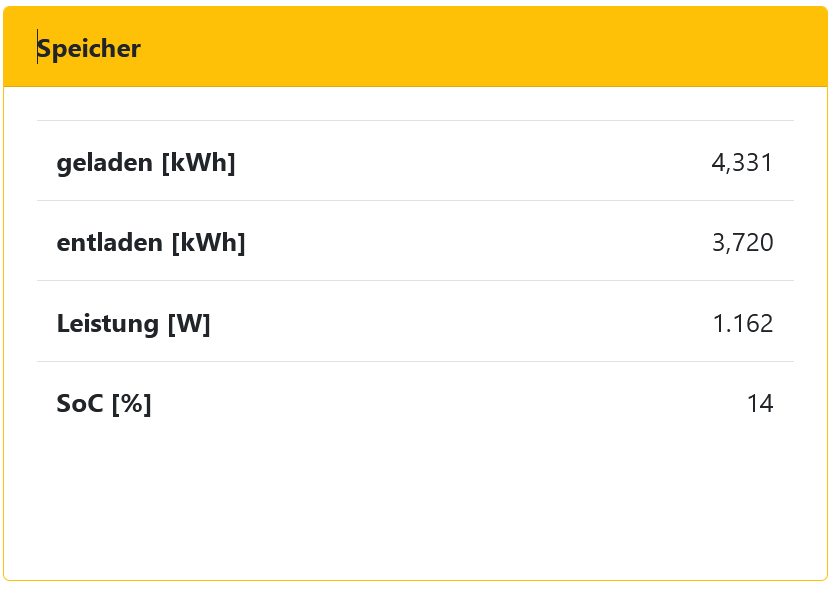
Task: Click the blank middle of the SoC row
Action: (x=450, y=404)
